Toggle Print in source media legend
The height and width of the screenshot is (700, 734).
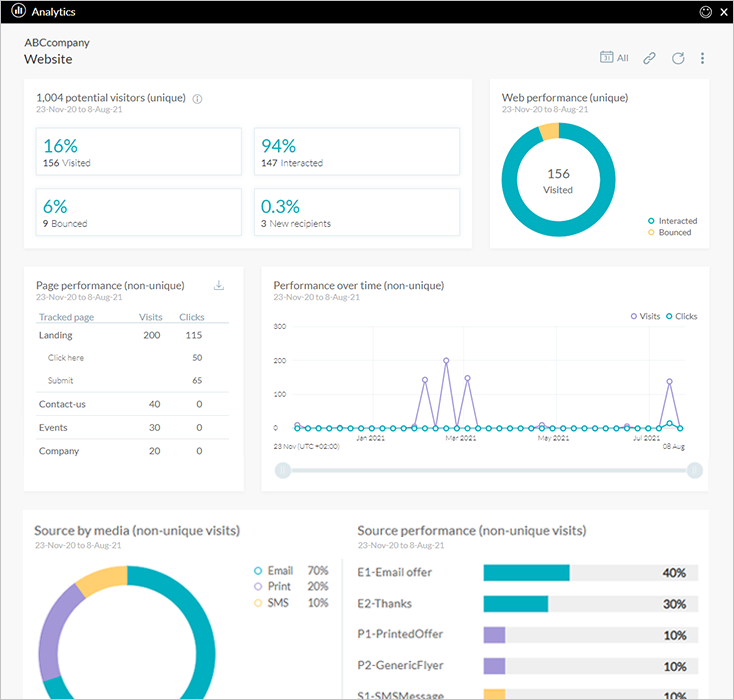[x=272, y=587]
